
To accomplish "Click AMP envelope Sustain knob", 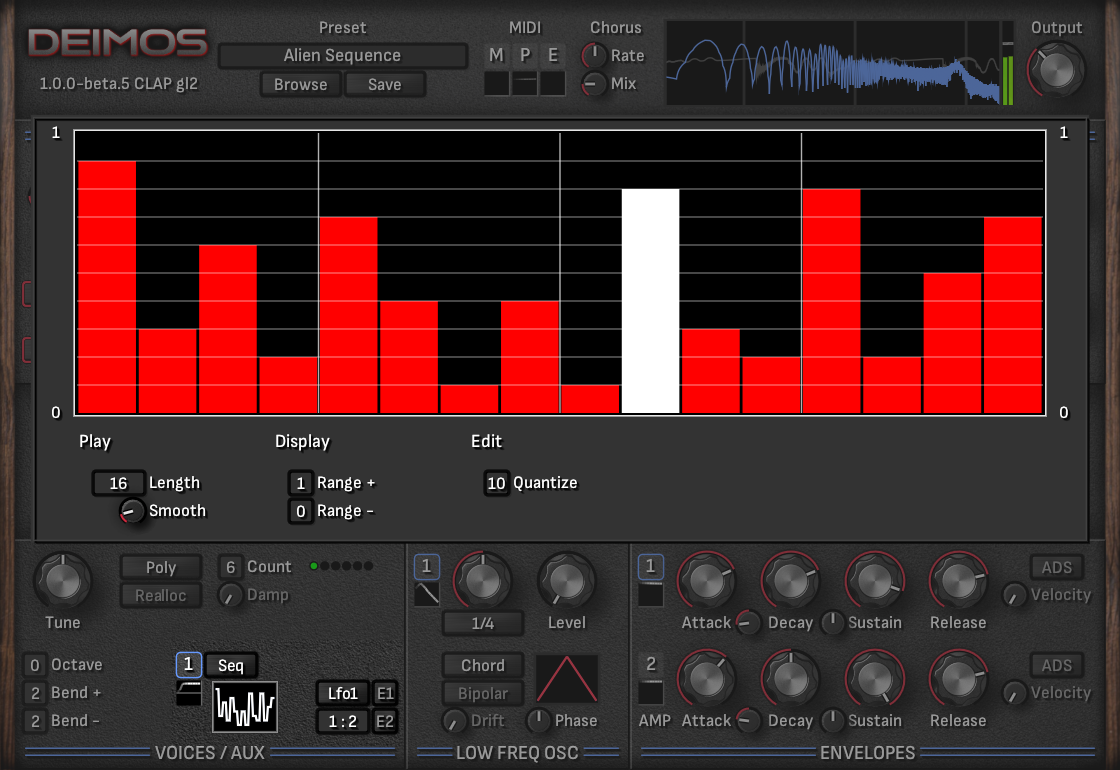I will click(875, 679).
